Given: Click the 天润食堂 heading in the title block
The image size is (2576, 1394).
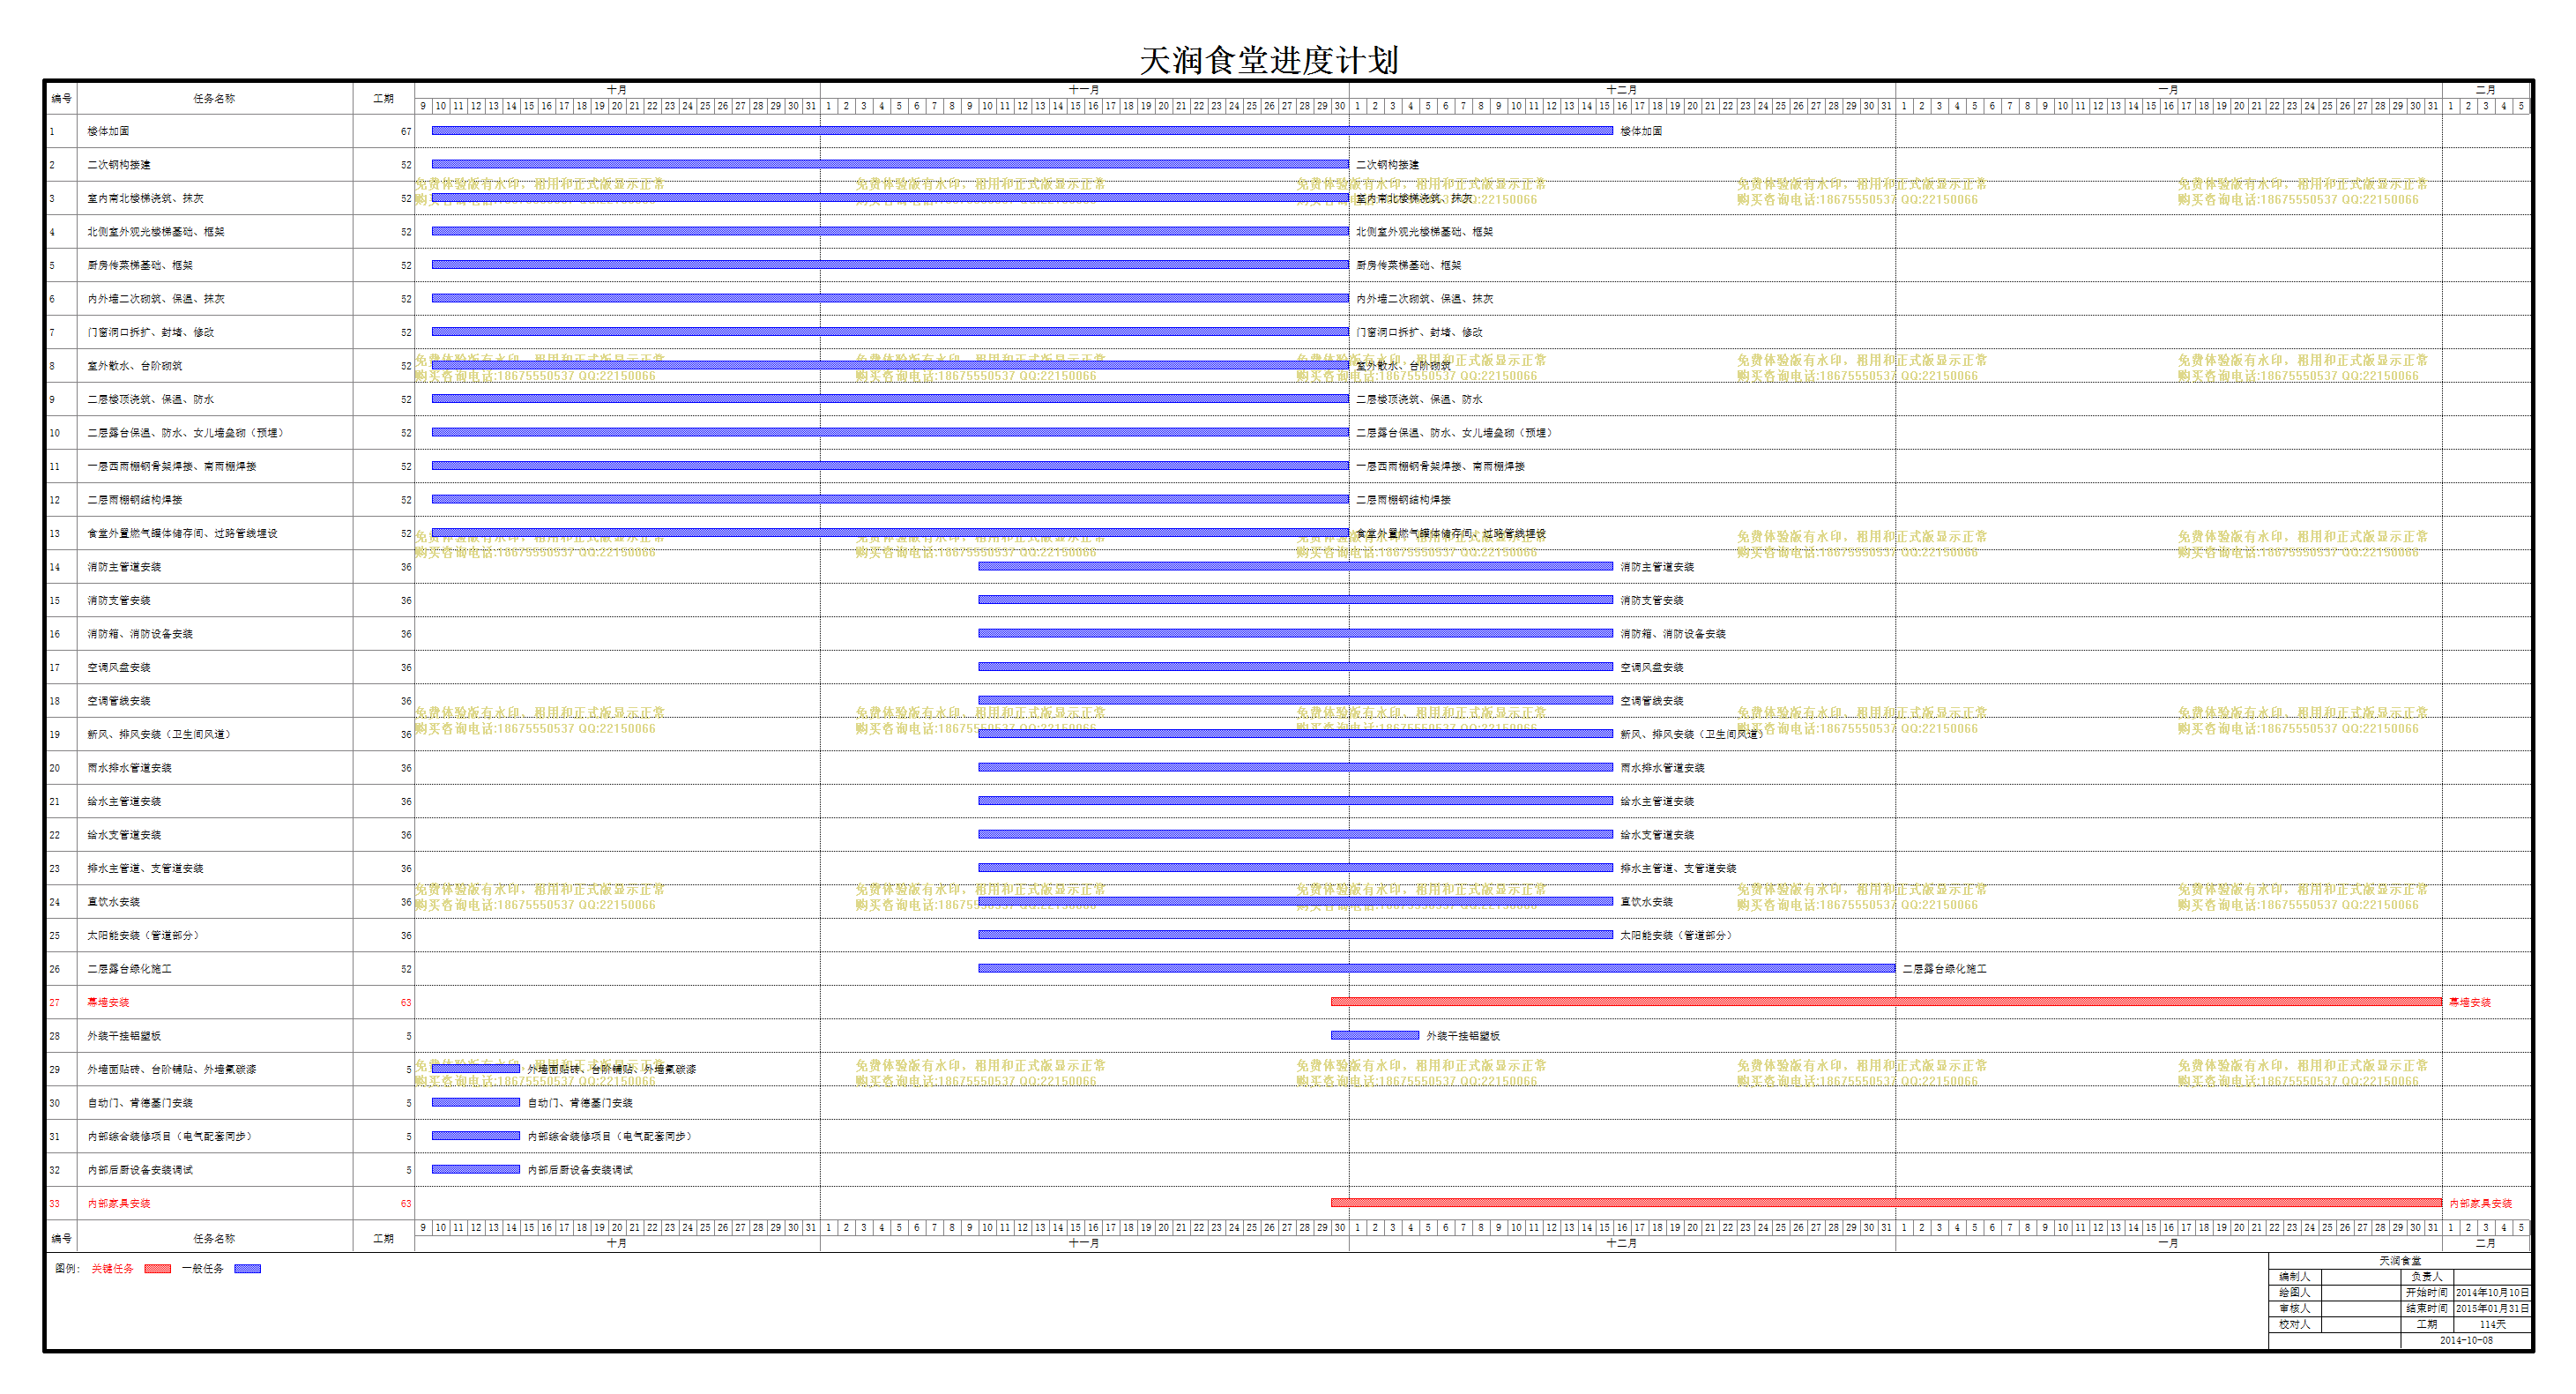Looking at the screenshot, I should tap(2400, 1261).
